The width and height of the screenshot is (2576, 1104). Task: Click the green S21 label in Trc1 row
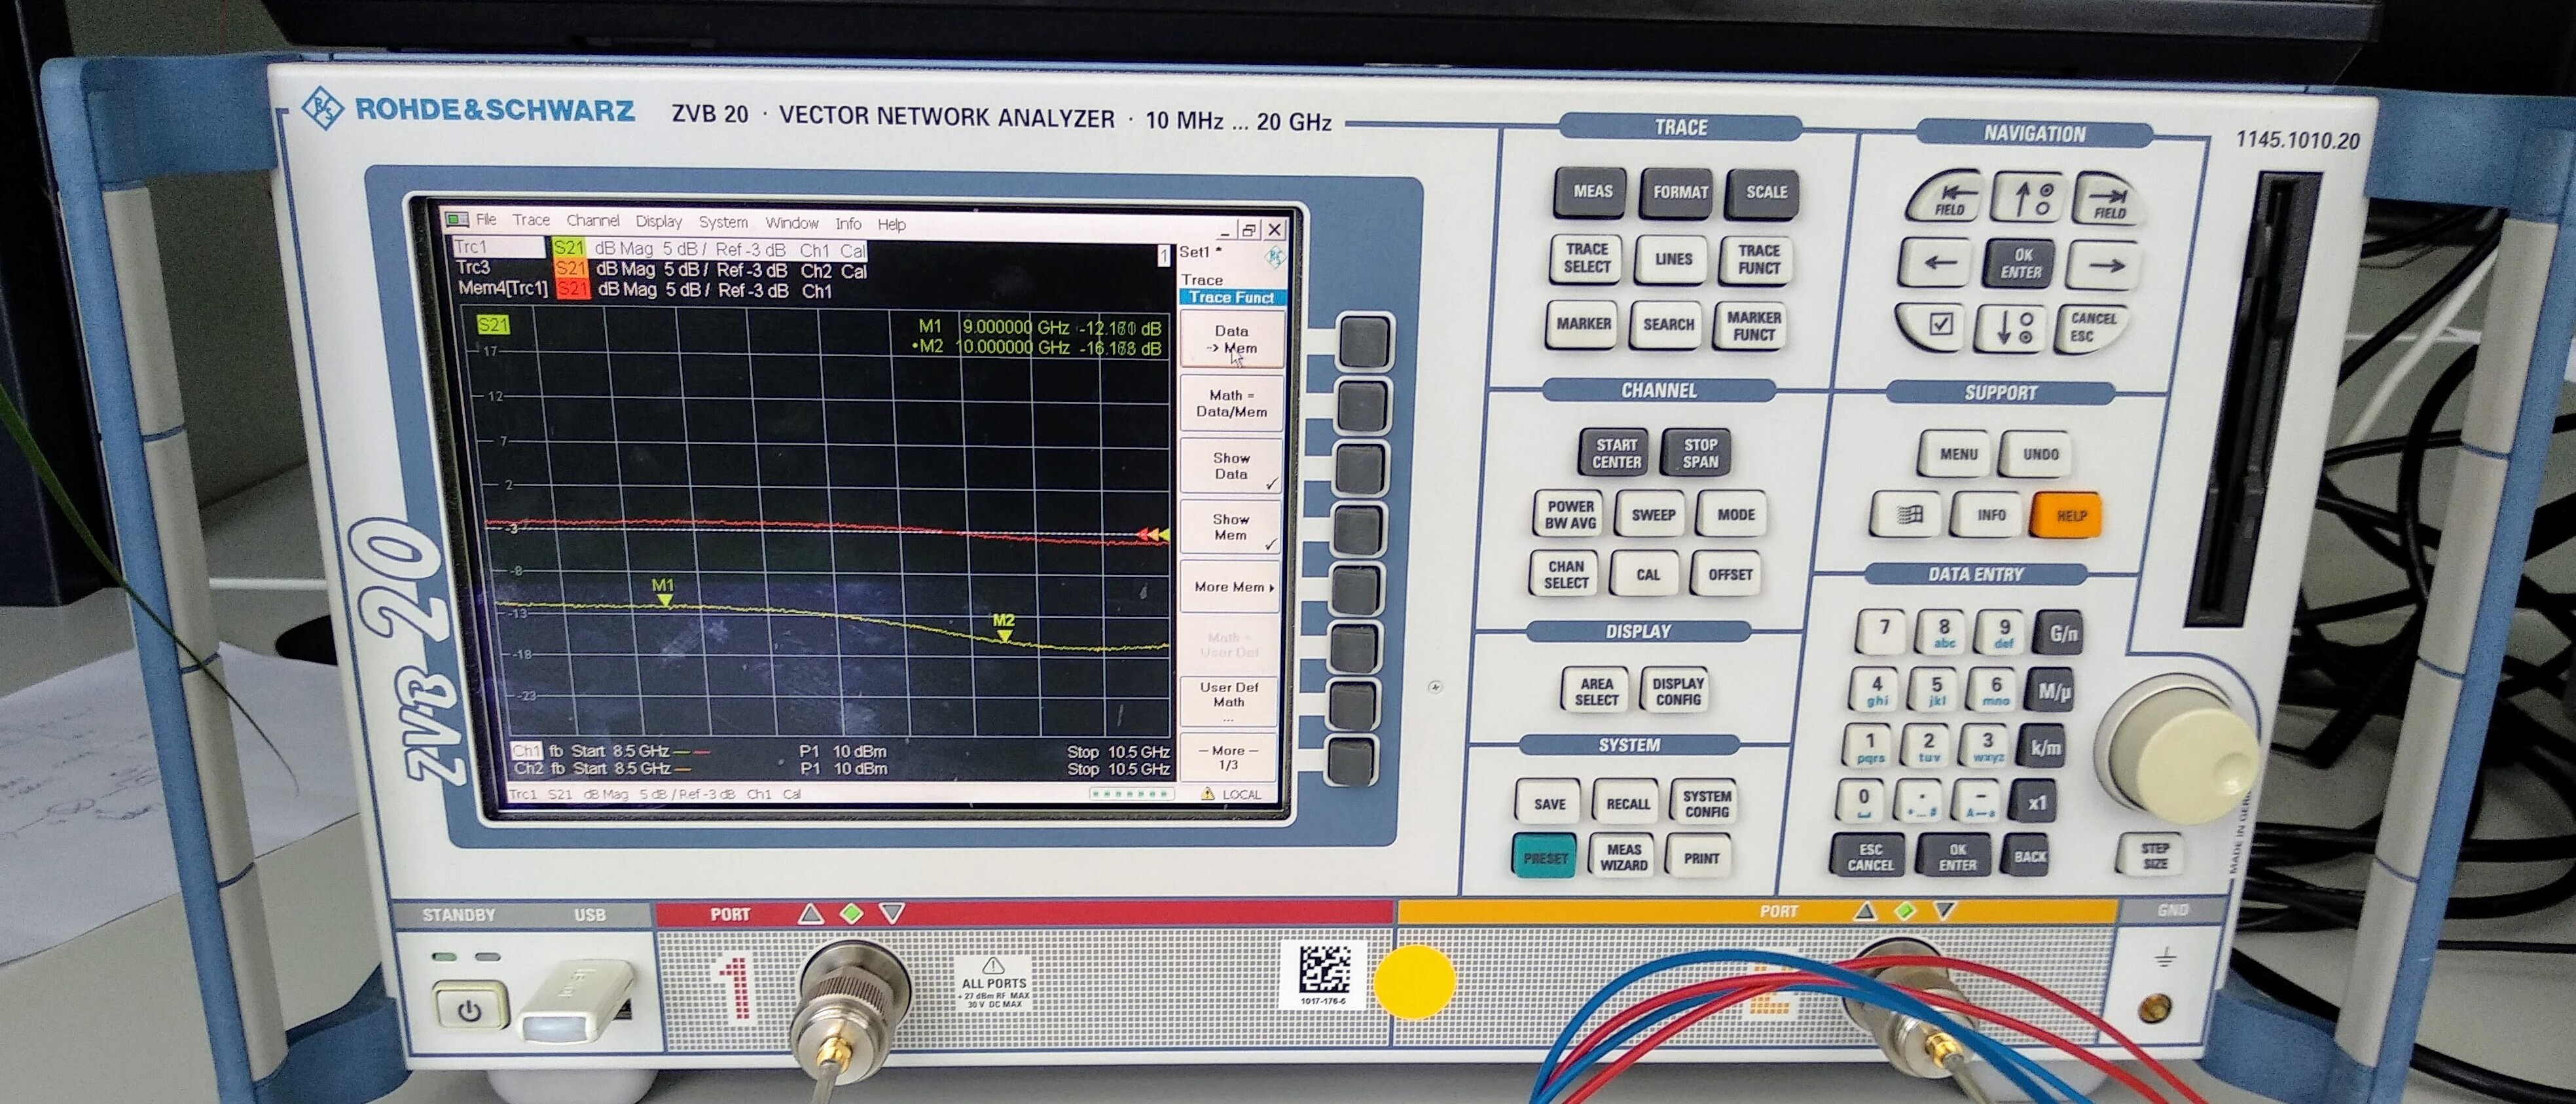tap(568, 248)
